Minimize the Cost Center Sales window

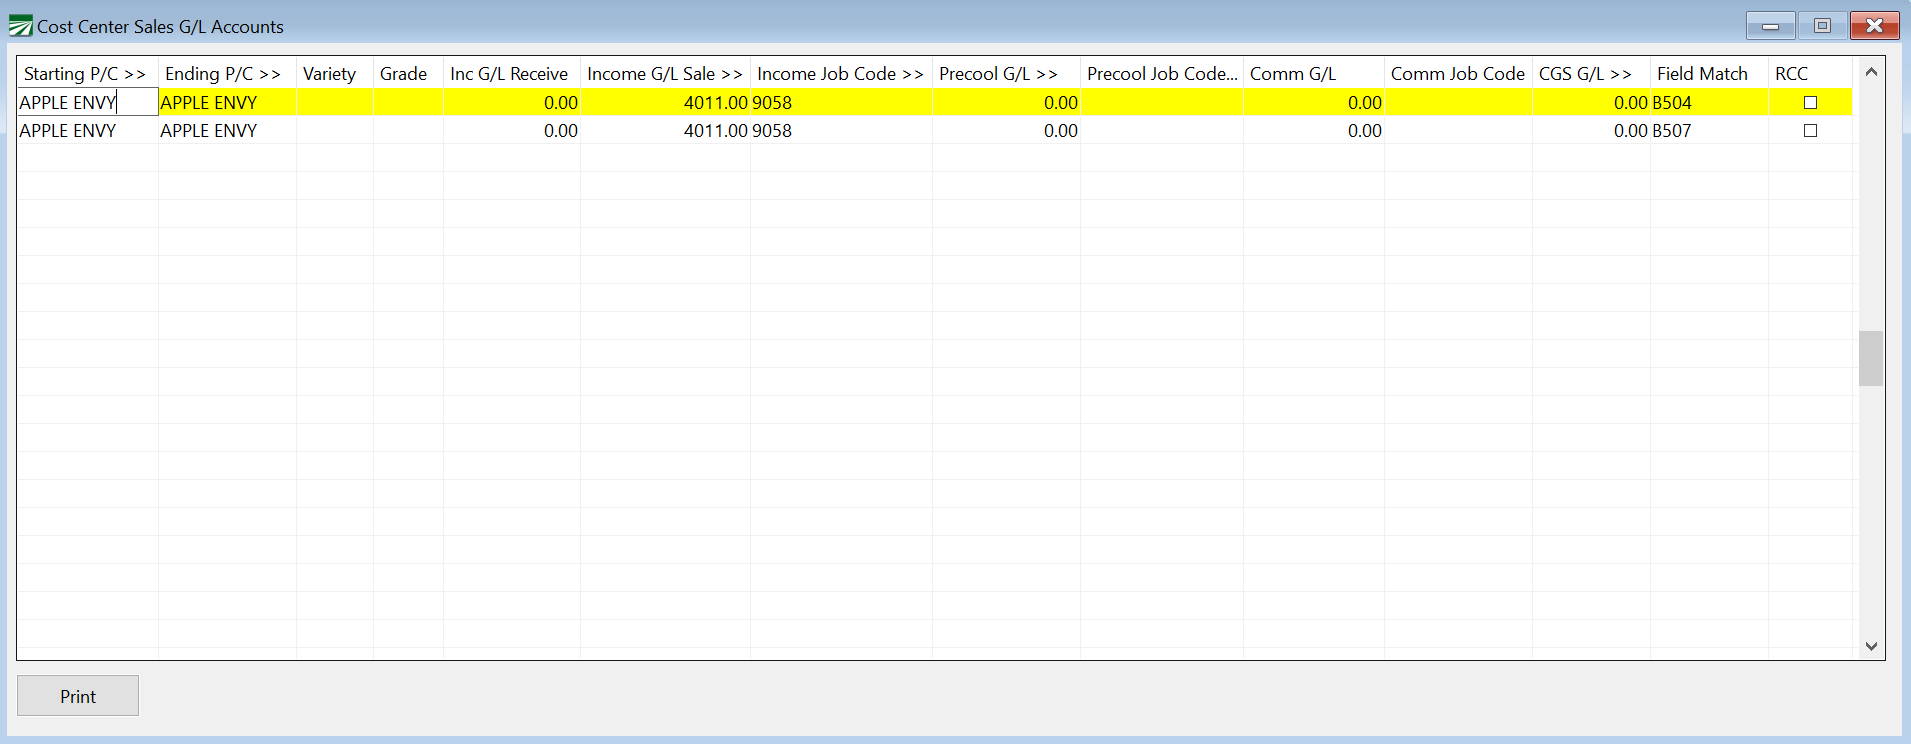pyautogui.click(x=1770, y=25)
